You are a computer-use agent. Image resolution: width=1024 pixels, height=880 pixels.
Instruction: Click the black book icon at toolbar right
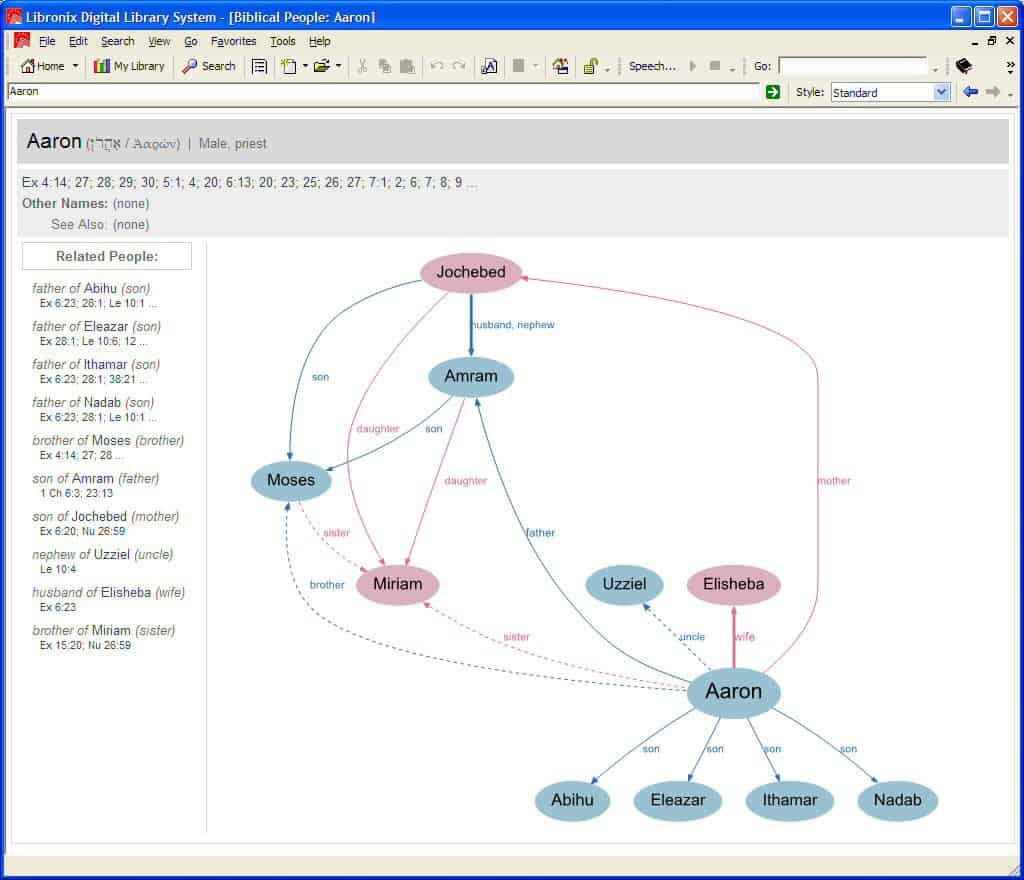(963, 66)
